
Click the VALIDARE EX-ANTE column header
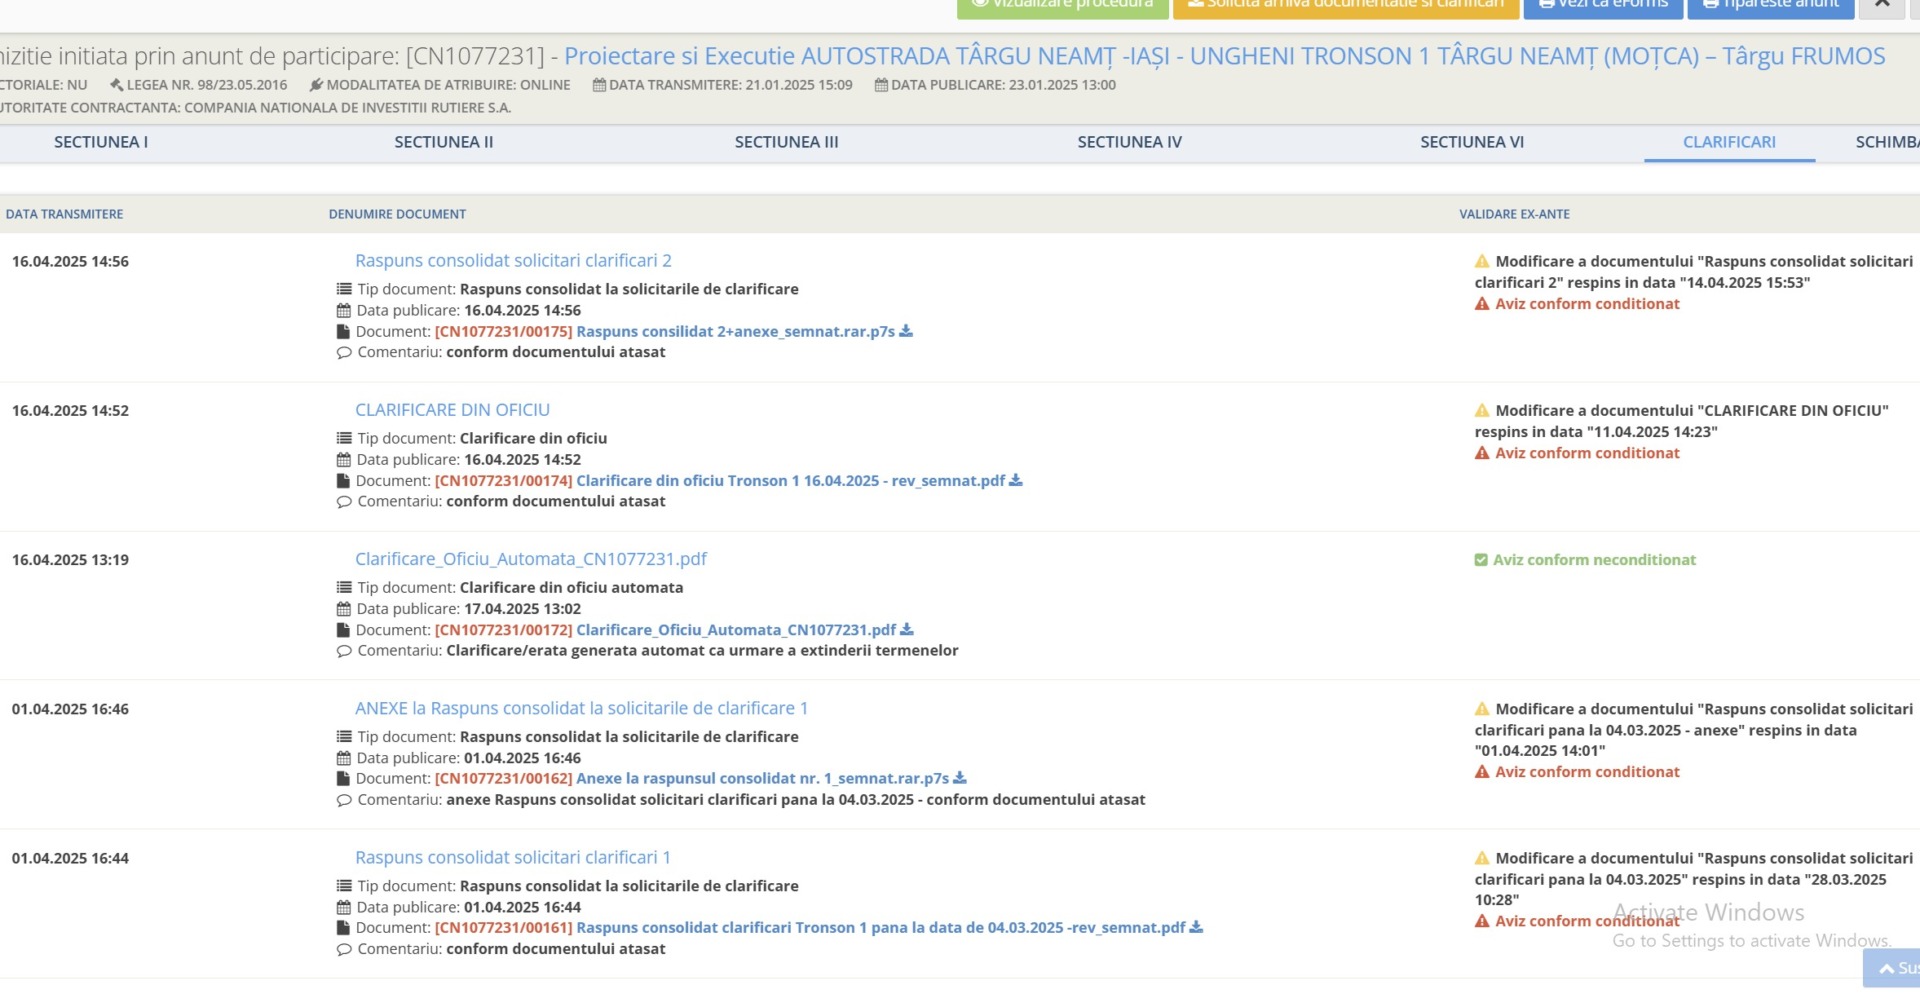click(1514, 214)
